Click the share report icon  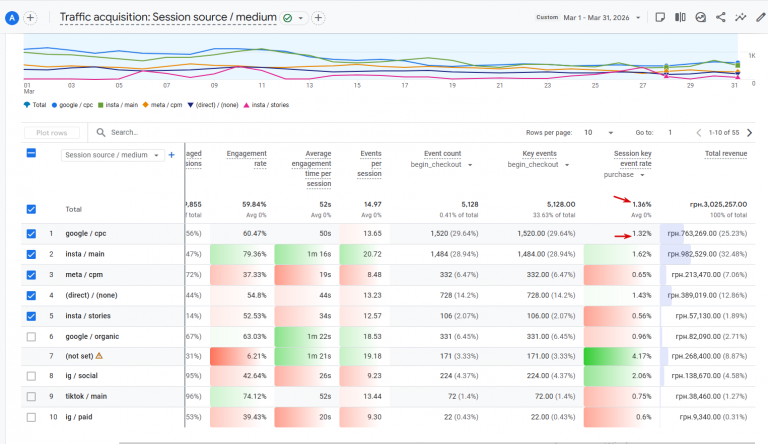click(x=720, y=17)
